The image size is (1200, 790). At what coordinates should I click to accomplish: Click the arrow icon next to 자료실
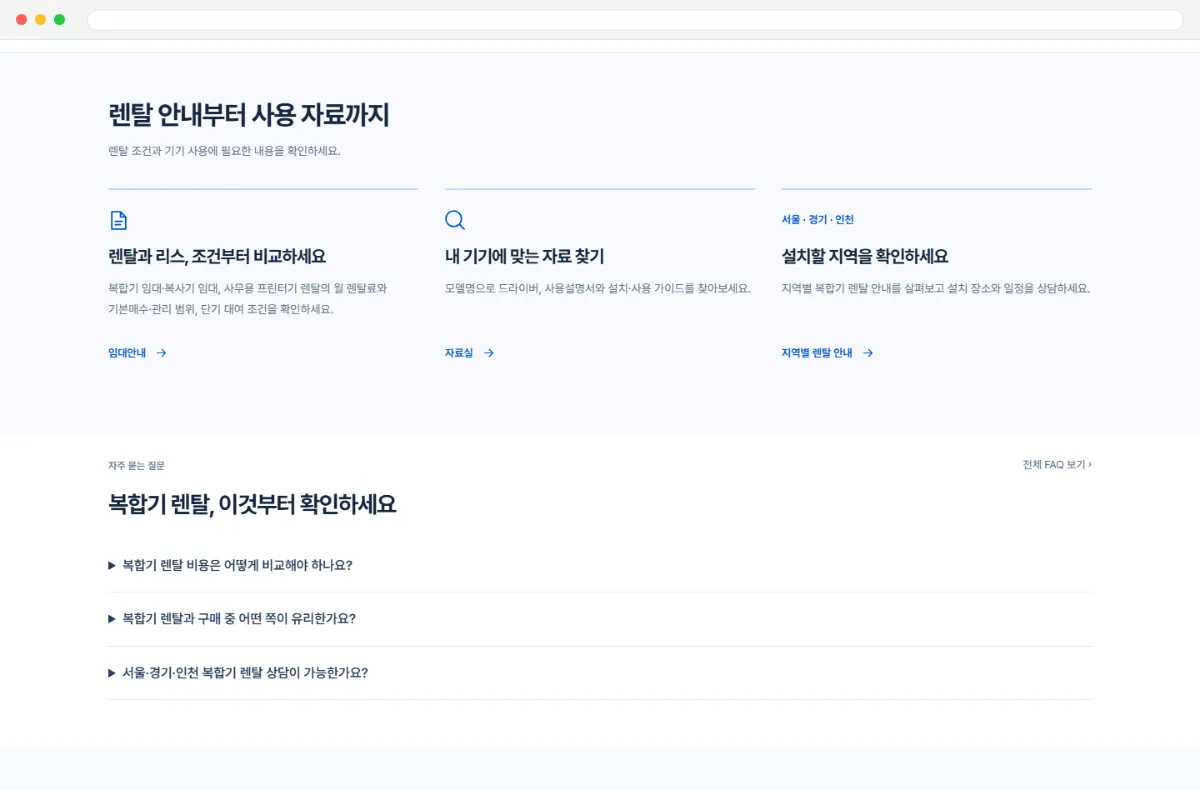pyautogui.click(x=488, y=353)
